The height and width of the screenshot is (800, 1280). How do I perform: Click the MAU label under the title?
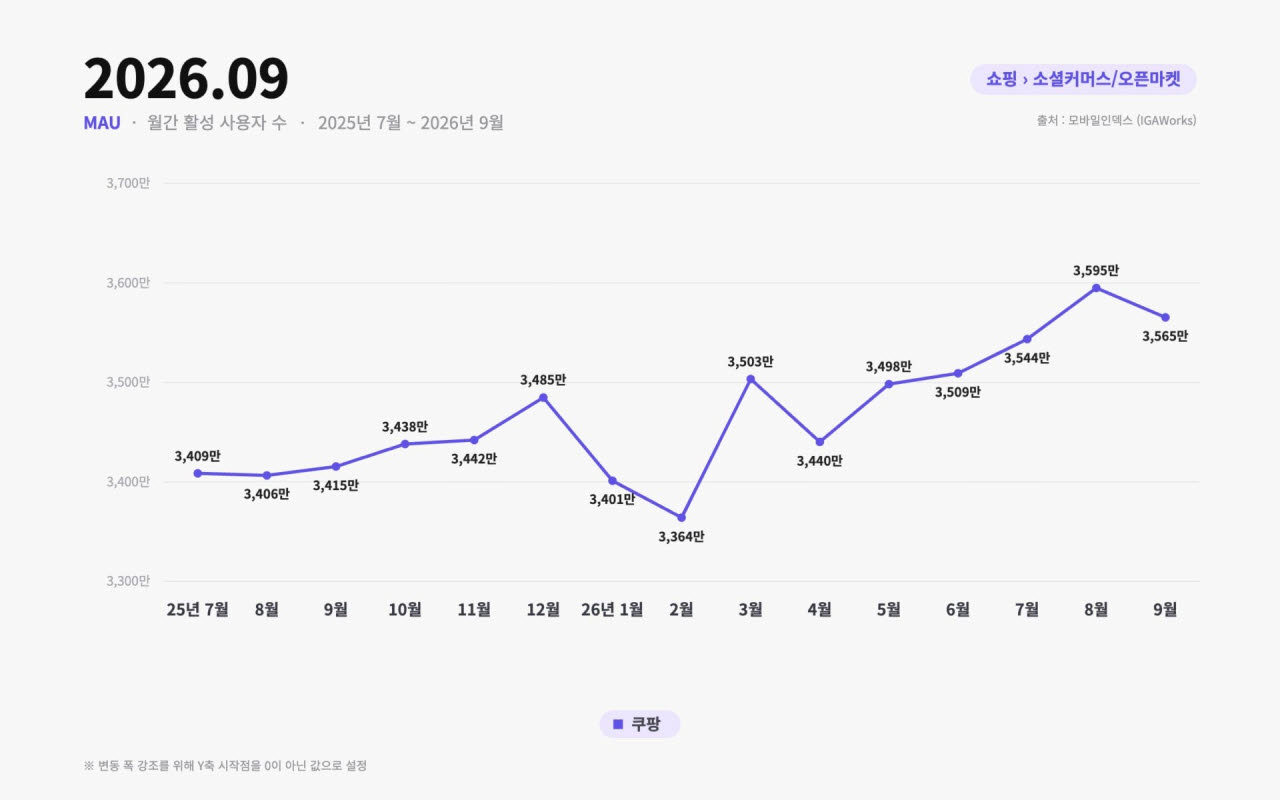102,123
